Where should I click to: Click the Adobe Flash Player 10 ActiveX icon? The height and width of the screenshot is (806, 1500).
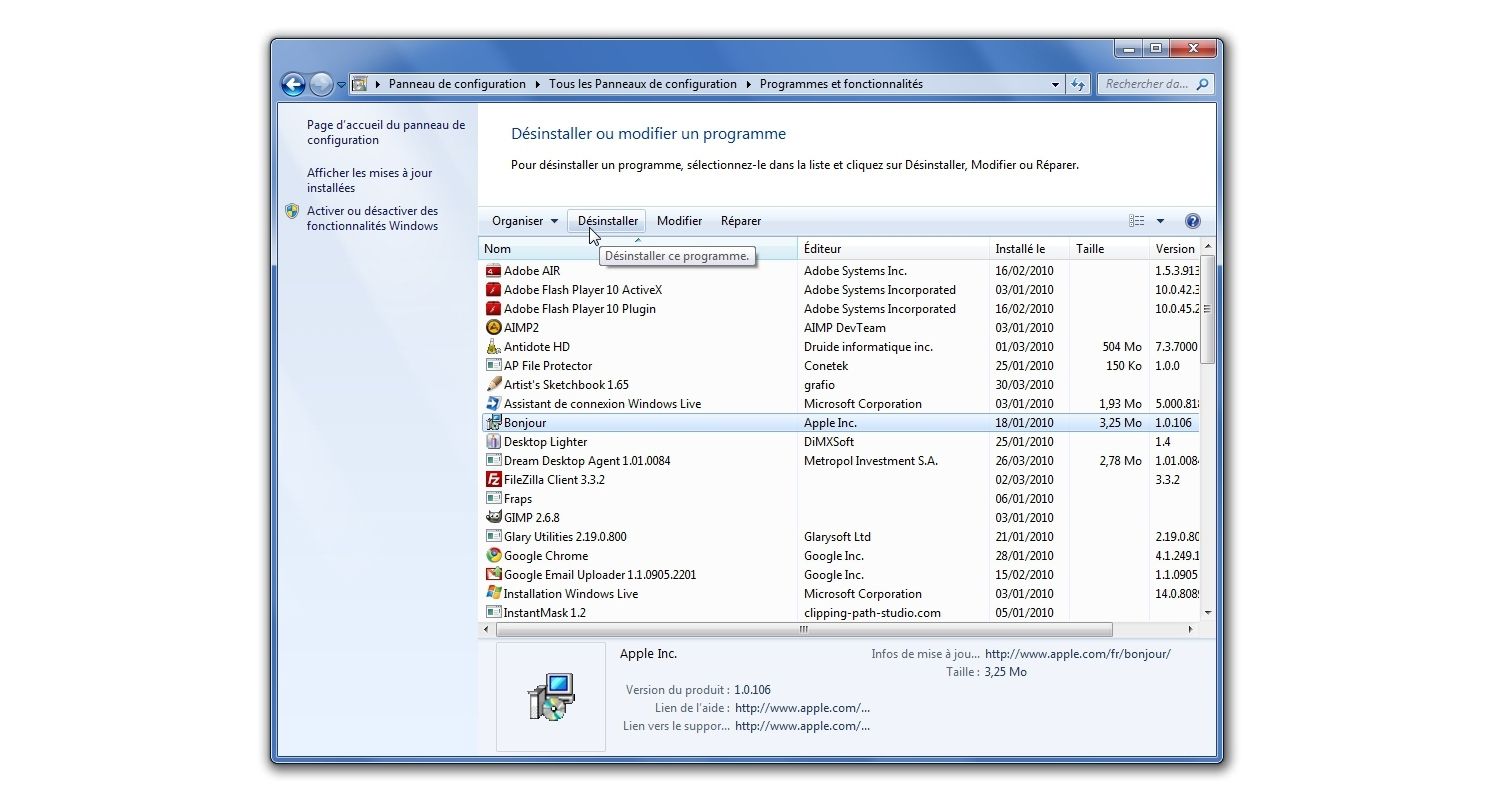(x=493, y=289)
